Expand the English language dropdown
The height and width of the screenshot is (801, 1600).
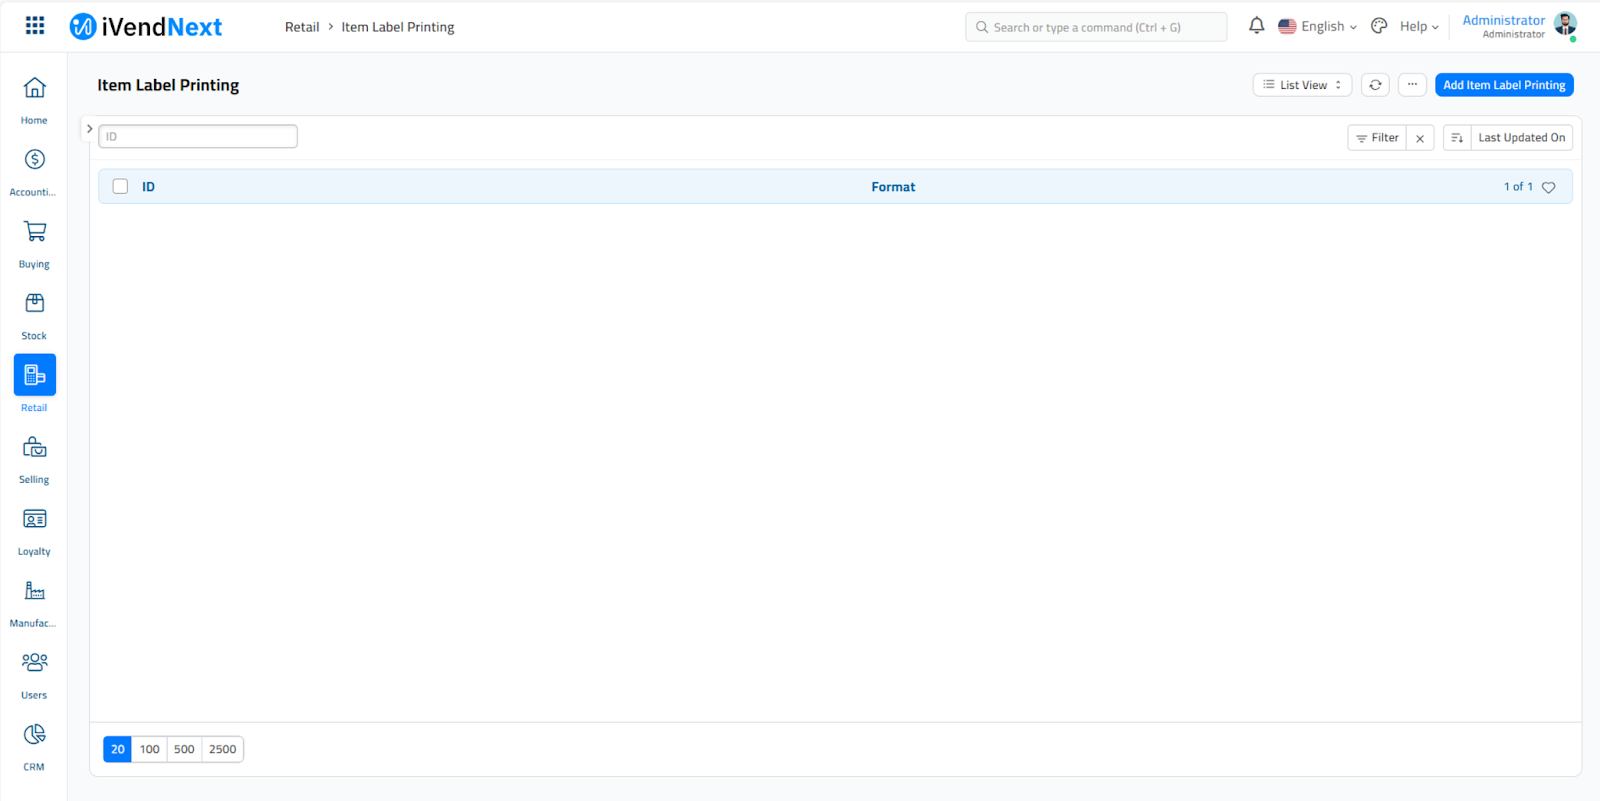1318,27
